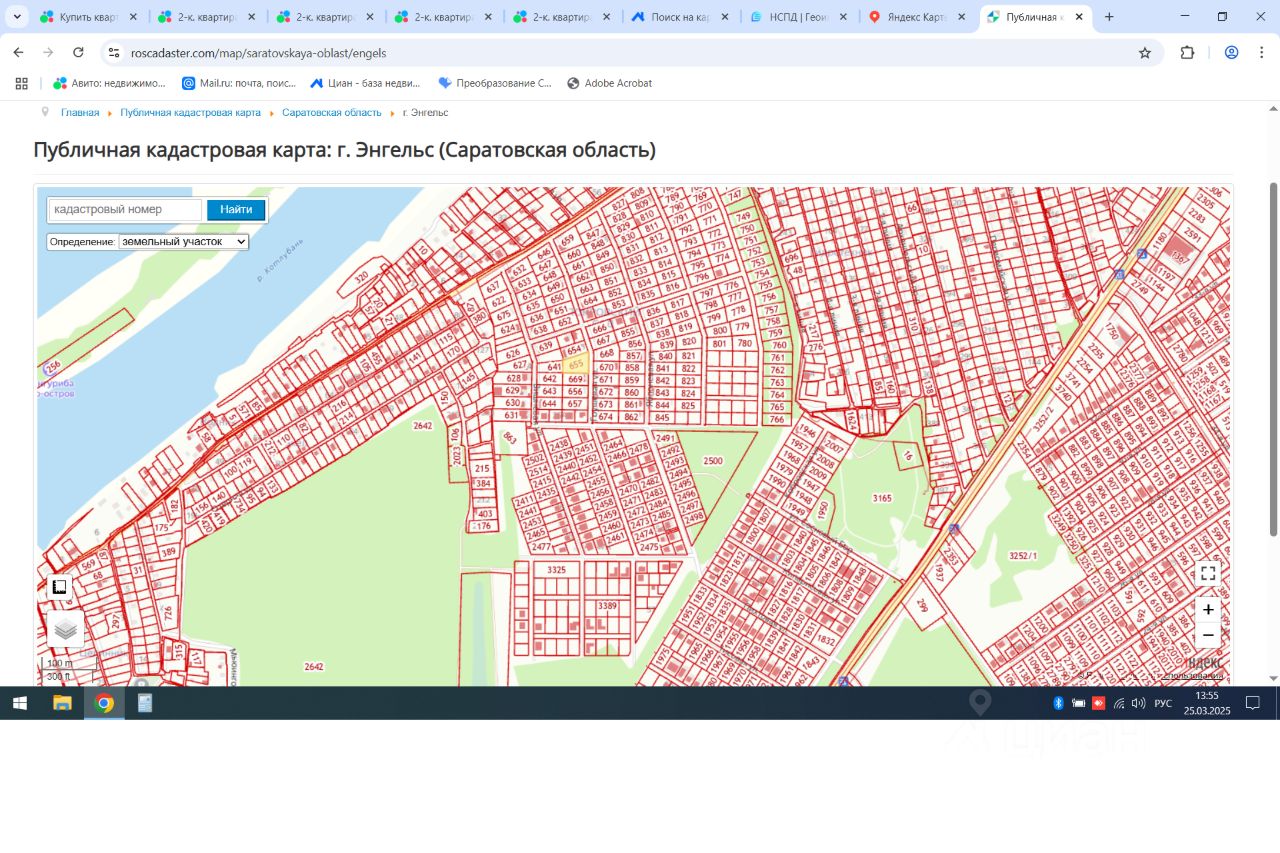Click the Bluetooth icon in system tray
1280x853 pixels.
[1058, 703]
